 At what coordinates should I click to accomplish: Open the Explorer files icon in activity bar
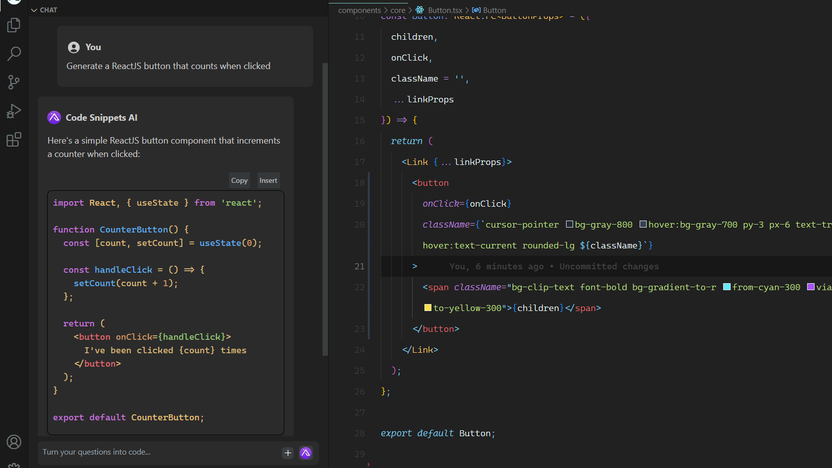click(14, 25)
